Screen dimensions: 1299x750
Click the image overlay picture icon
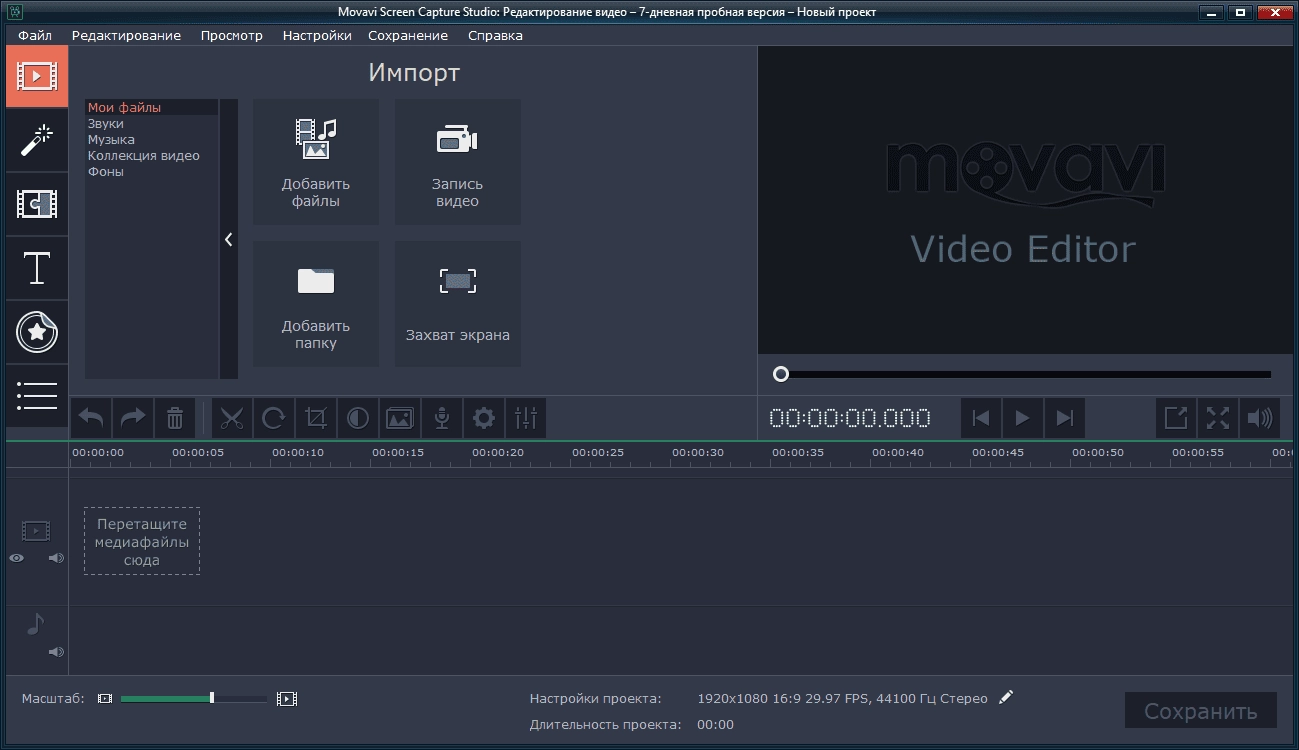(x=400, y=418)
